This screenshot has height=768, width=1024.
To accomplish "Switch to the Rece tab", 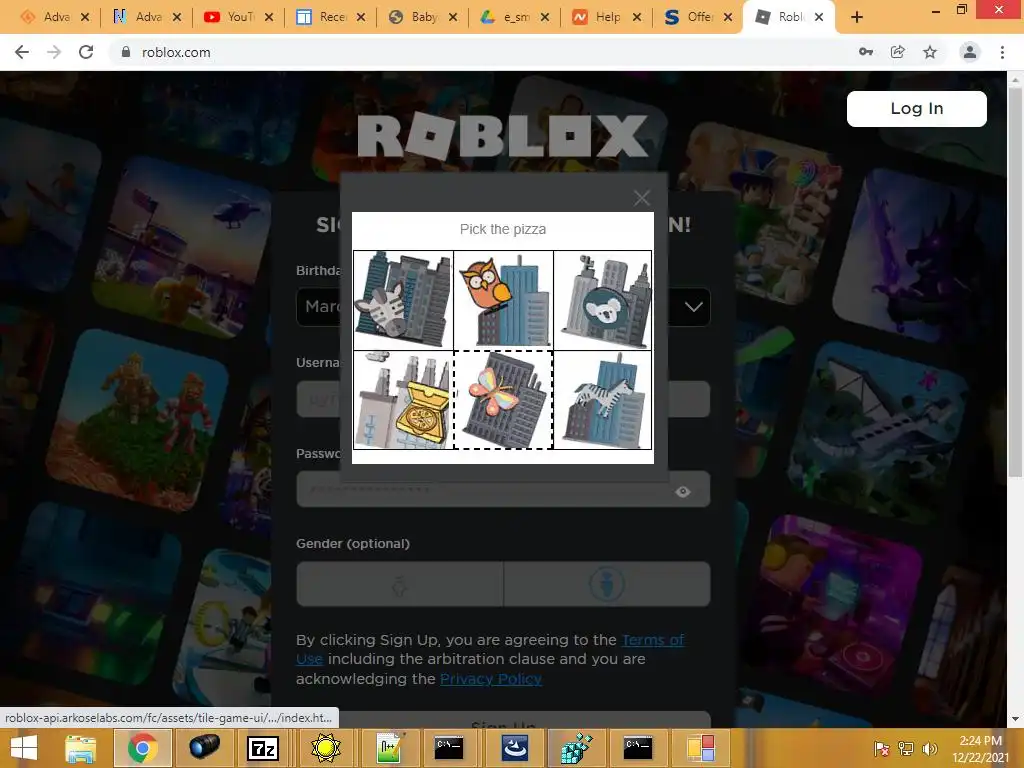I will (321, 17).
